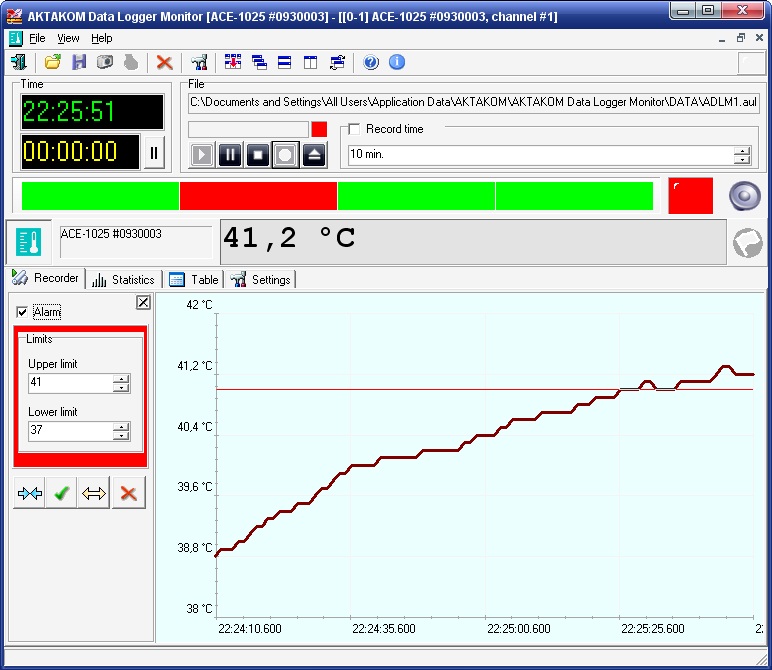The height and width of the screenshot is (670, 772).
Task: Tile windows horizontally via toolbar icon
Action: click(x=285, y=62)
